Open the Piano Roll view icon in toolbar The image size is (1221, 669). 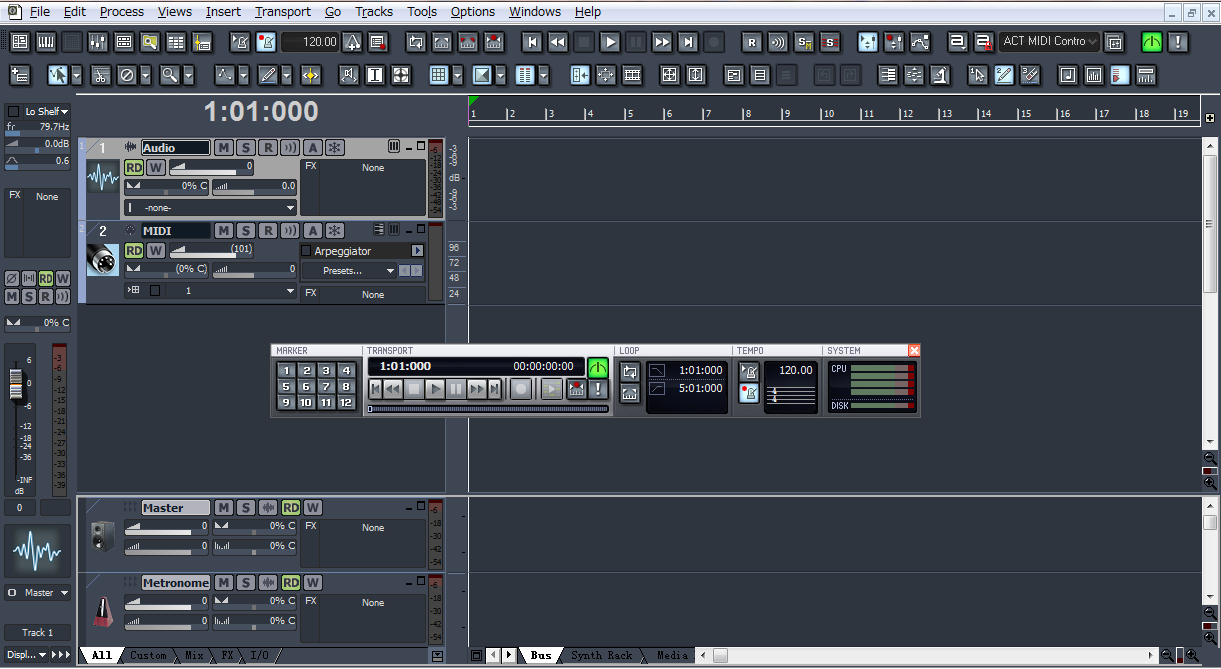(x=46, y=42)
